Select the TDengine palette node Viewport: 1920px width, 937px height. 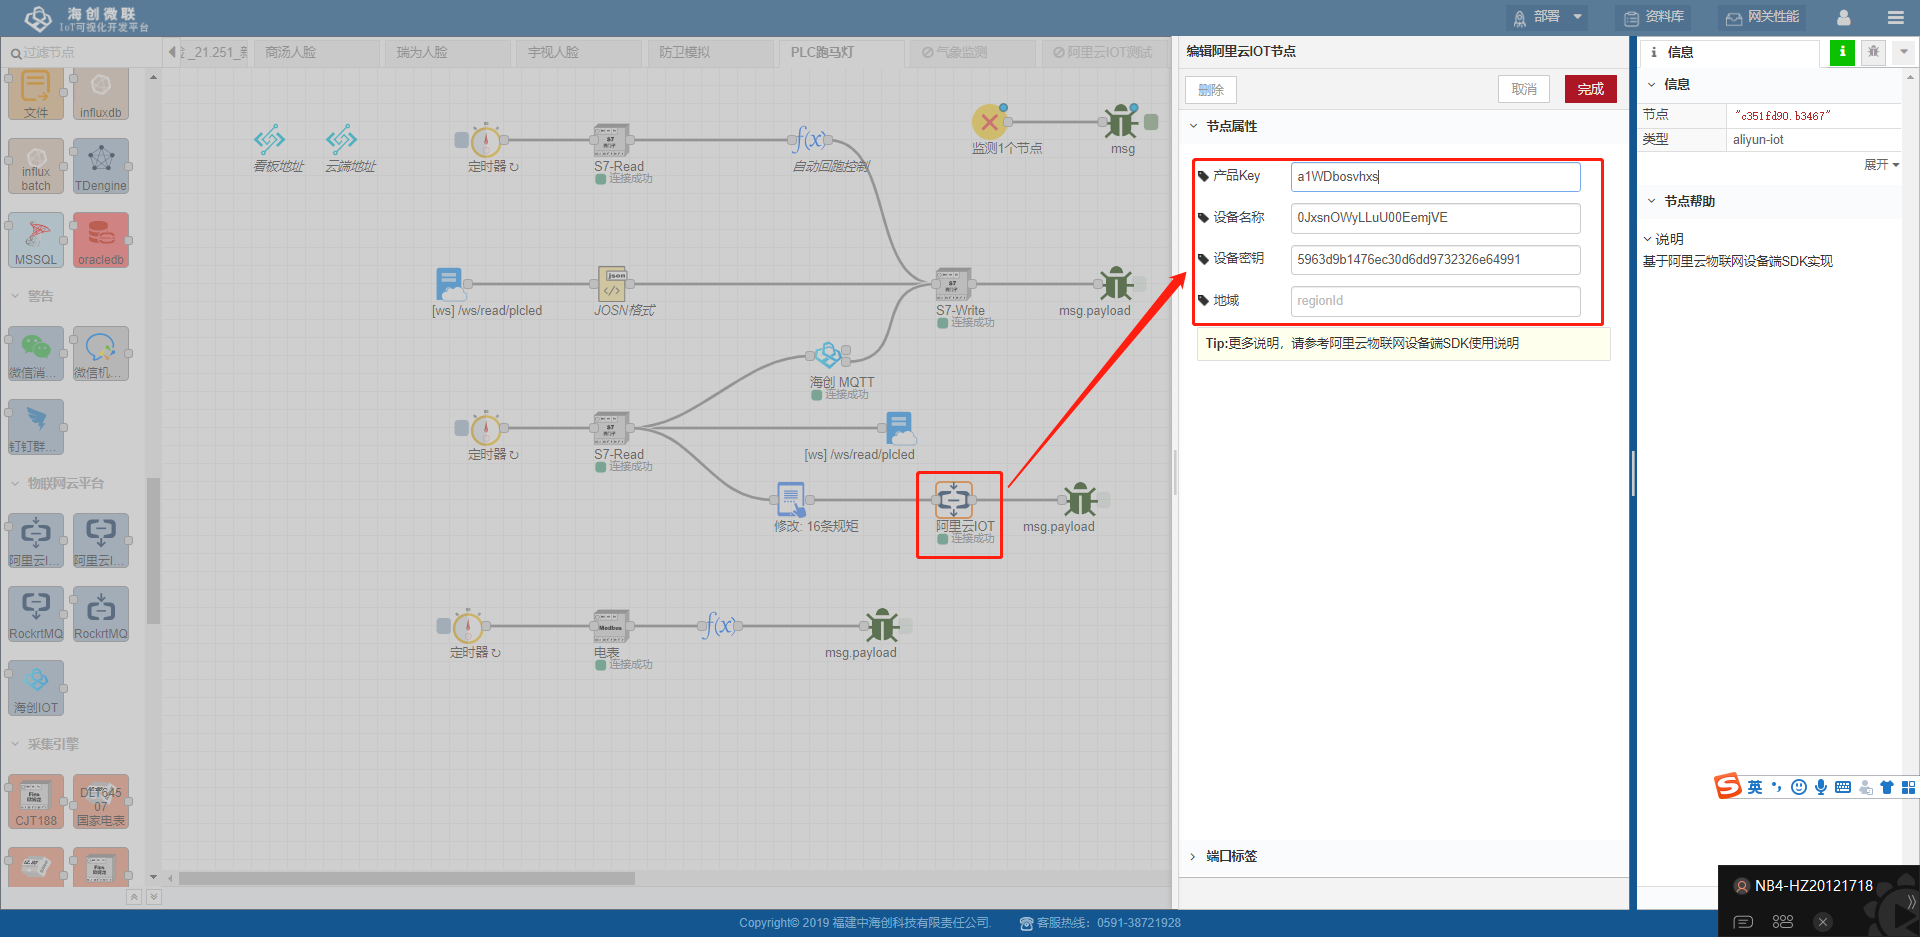click(x=101, y=166)
